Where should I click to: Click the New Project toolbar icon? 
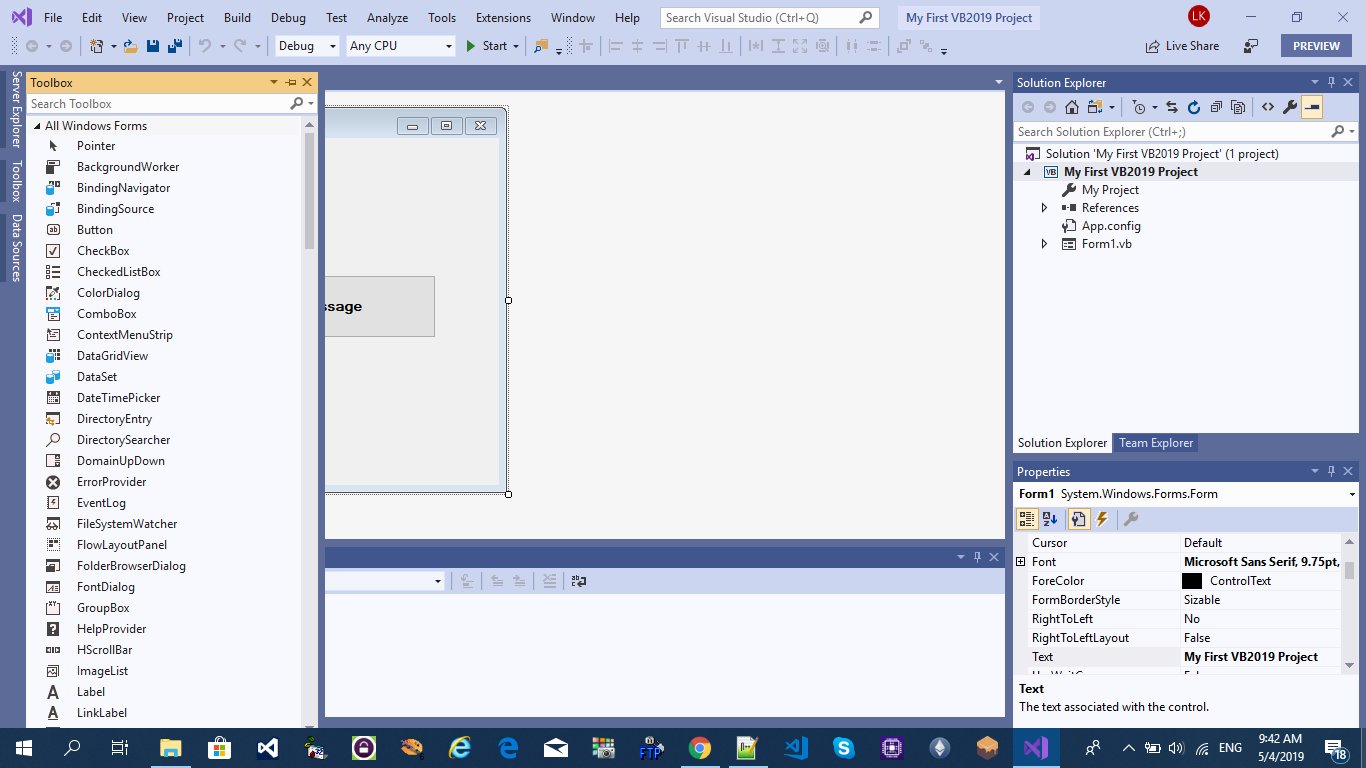pyautogui.click(x=96, y=46)
